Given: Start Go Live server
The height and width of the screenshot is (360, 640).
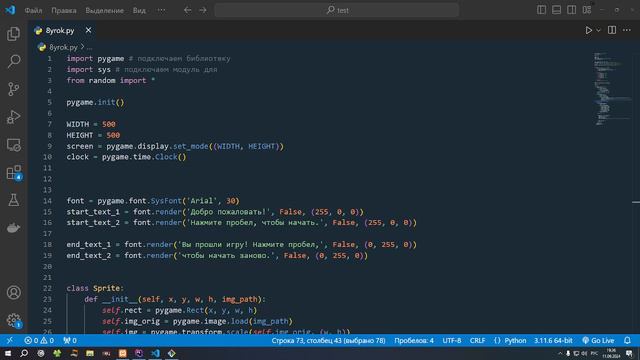Looking at the screenshot, I should (598, 340).
